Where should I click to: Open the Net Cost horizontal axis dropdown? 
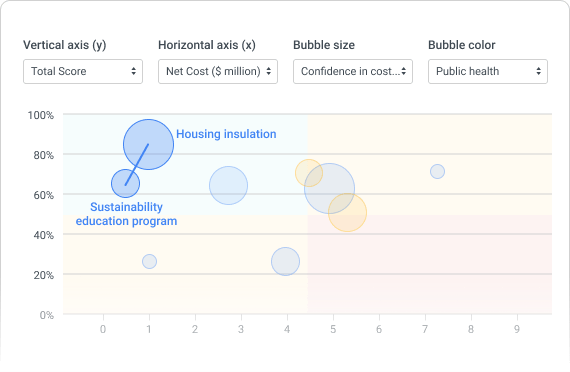(218, 72)
